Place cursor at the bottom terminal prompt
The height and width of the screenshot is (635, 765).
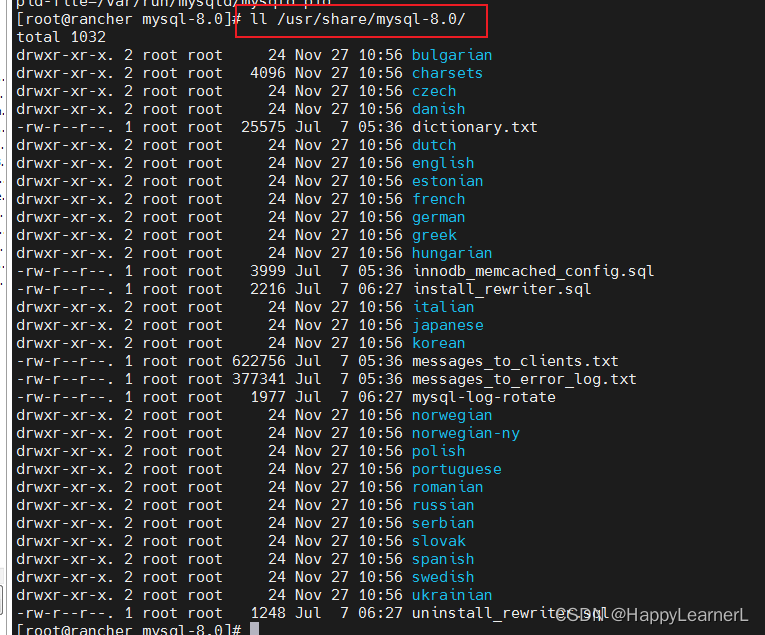tap(254, 629)
